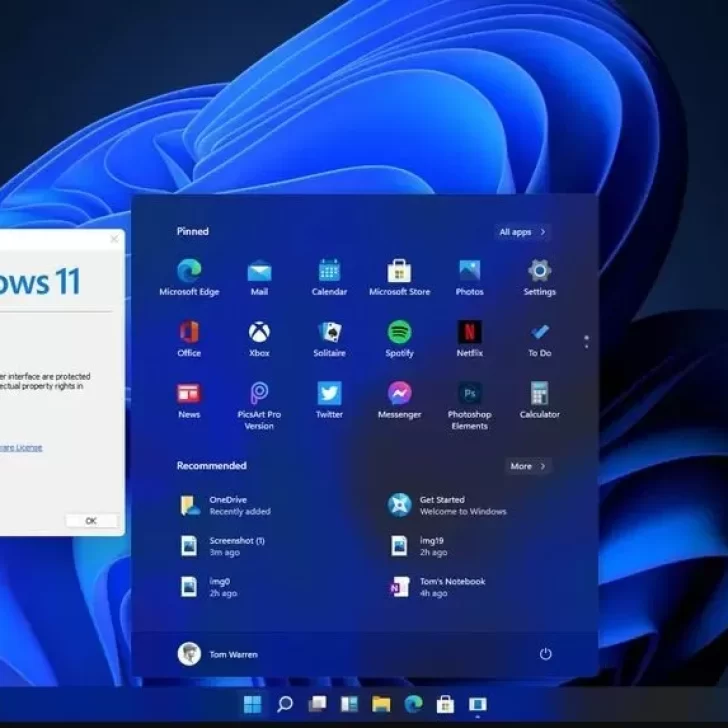Open the Twitter app
Screen dimensions: 728x728
pyautogui.click(x=329, y=395)
